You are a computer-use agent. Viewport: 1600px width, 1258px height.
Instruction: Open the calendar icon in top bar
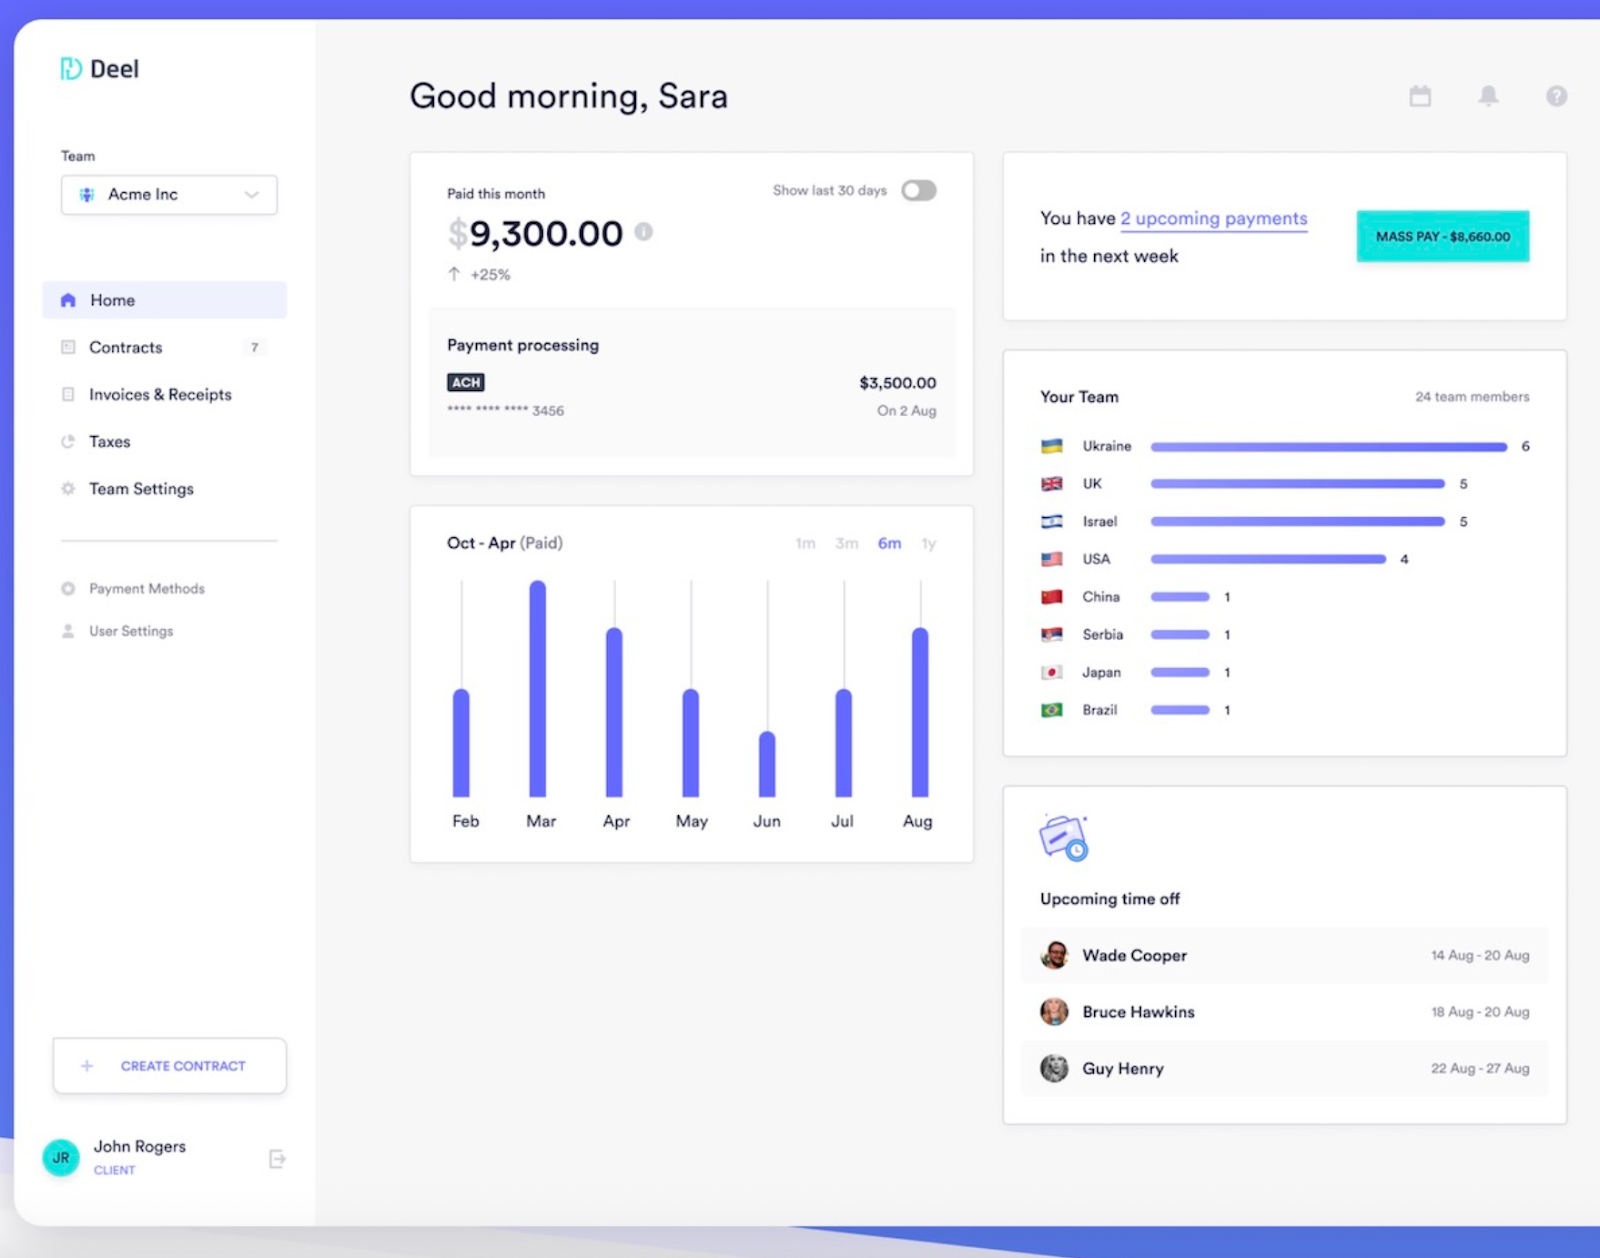pyautogui.click(x=1420, y=96)
